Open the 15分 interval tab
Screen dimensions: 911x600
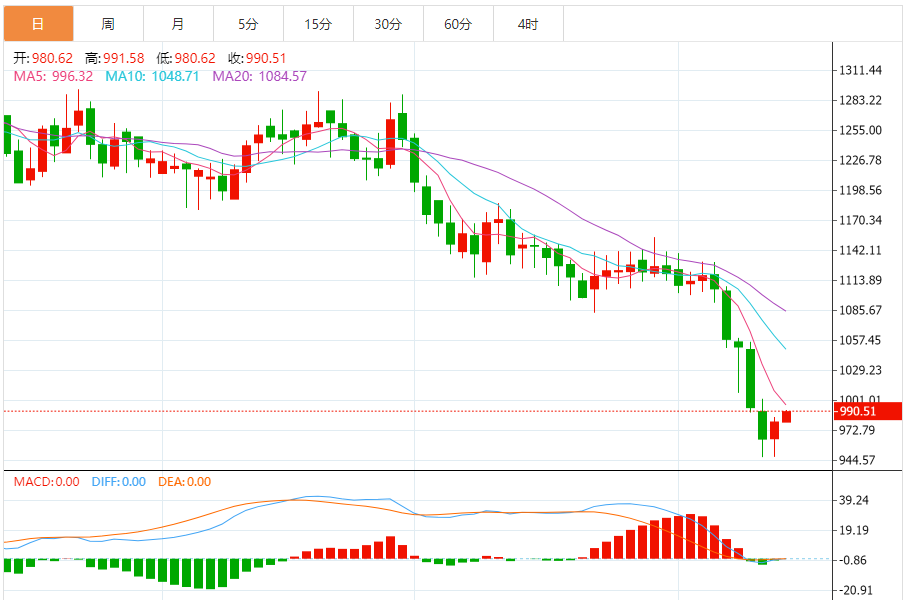tap(318, 24)
